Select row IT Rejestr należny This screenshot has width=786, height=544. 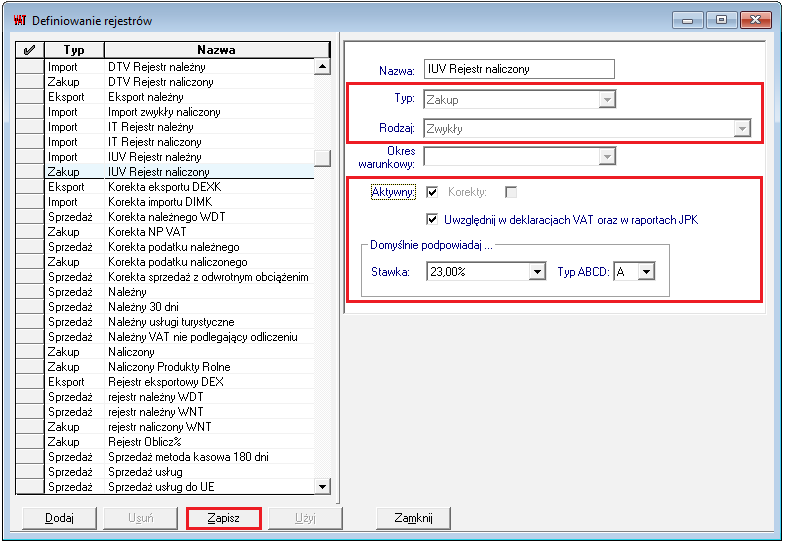pyautogui.click(x=165, y=127)
